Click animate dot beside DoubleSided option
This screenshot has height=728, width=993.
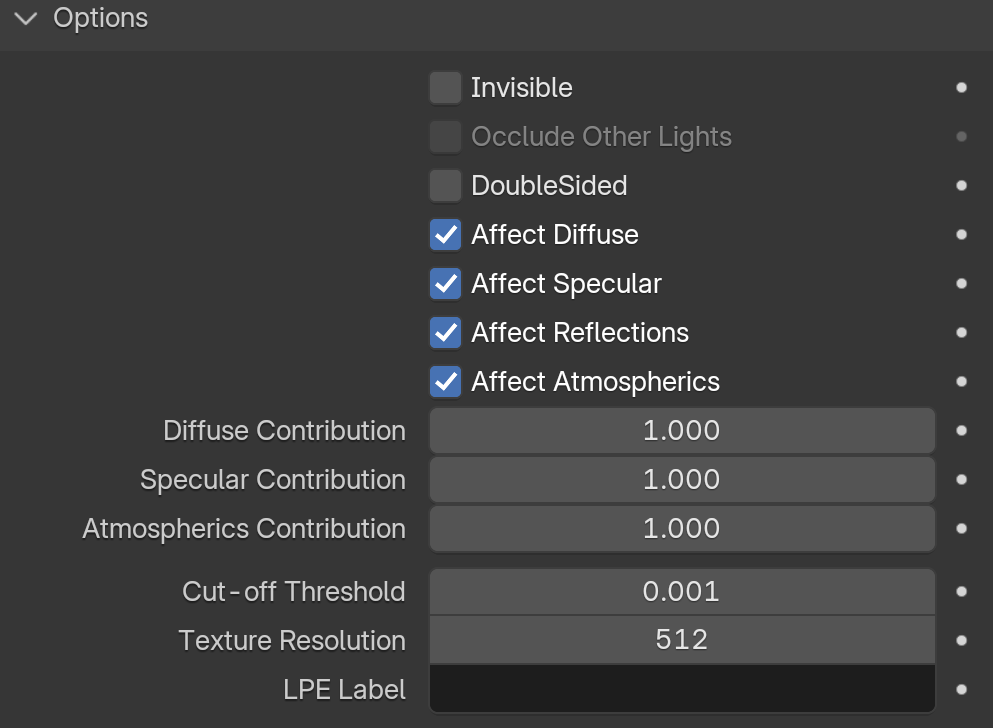click(961, 186)
